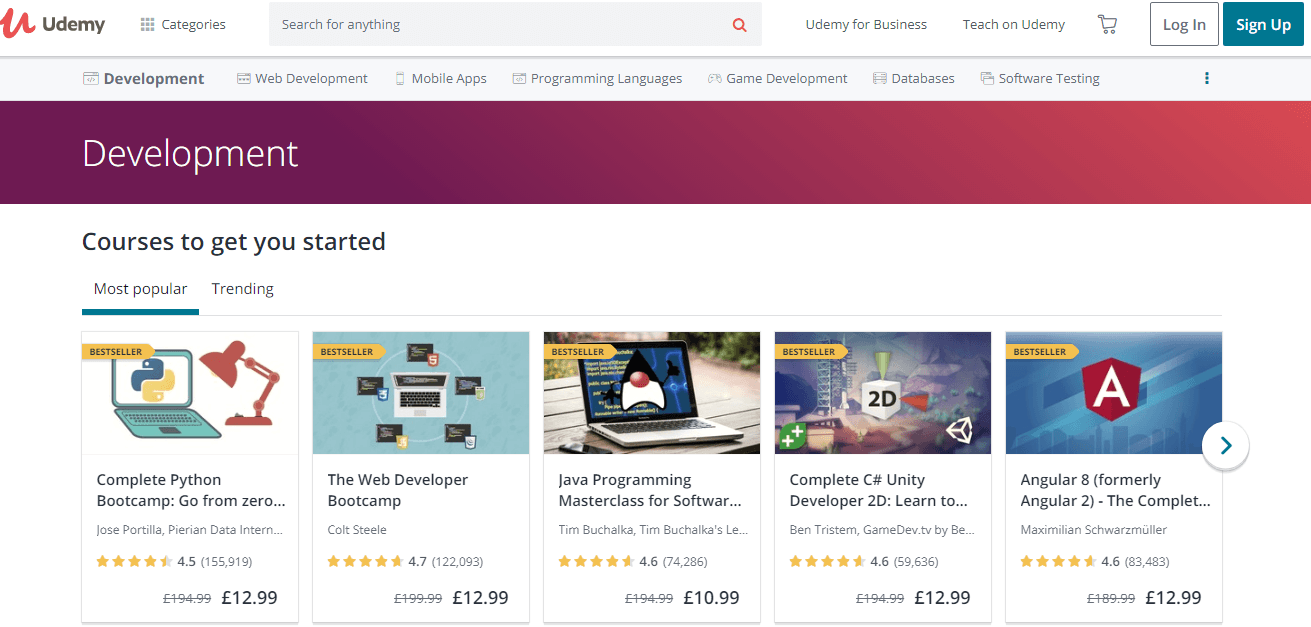Viewport: 1311px width, 627px height.
Task: Click the Software Testing icon
Action: 987,78
